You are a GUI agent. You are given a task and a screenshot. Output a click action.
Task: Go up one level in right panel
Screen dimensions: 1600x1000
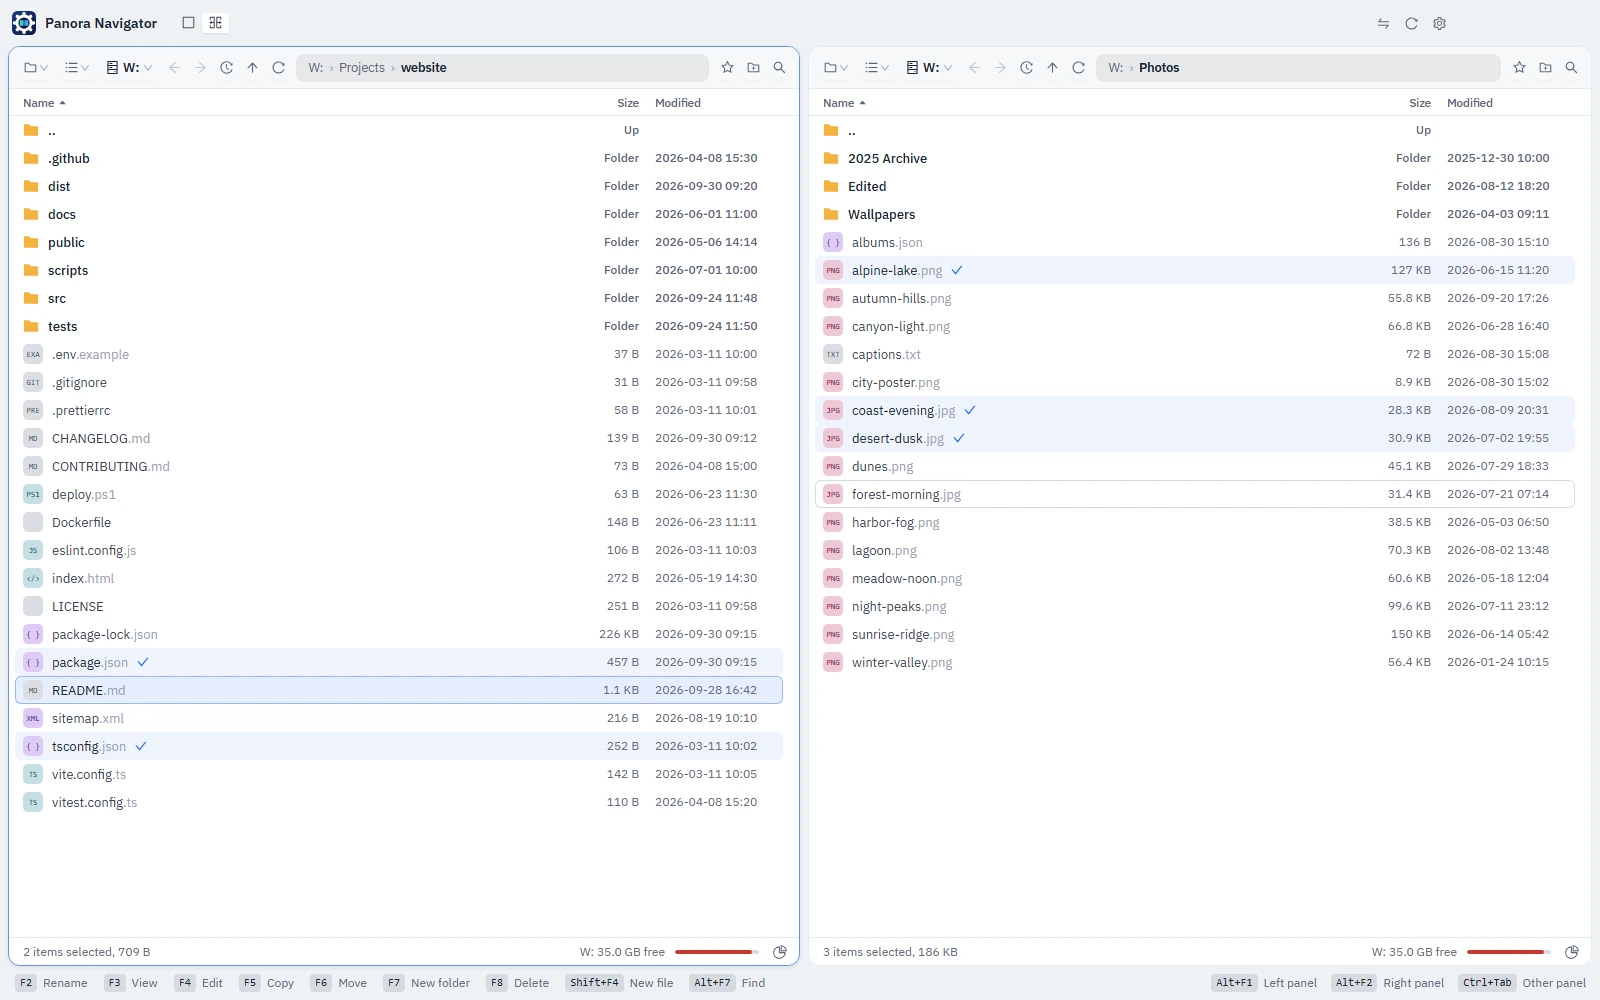point(1053,68)
